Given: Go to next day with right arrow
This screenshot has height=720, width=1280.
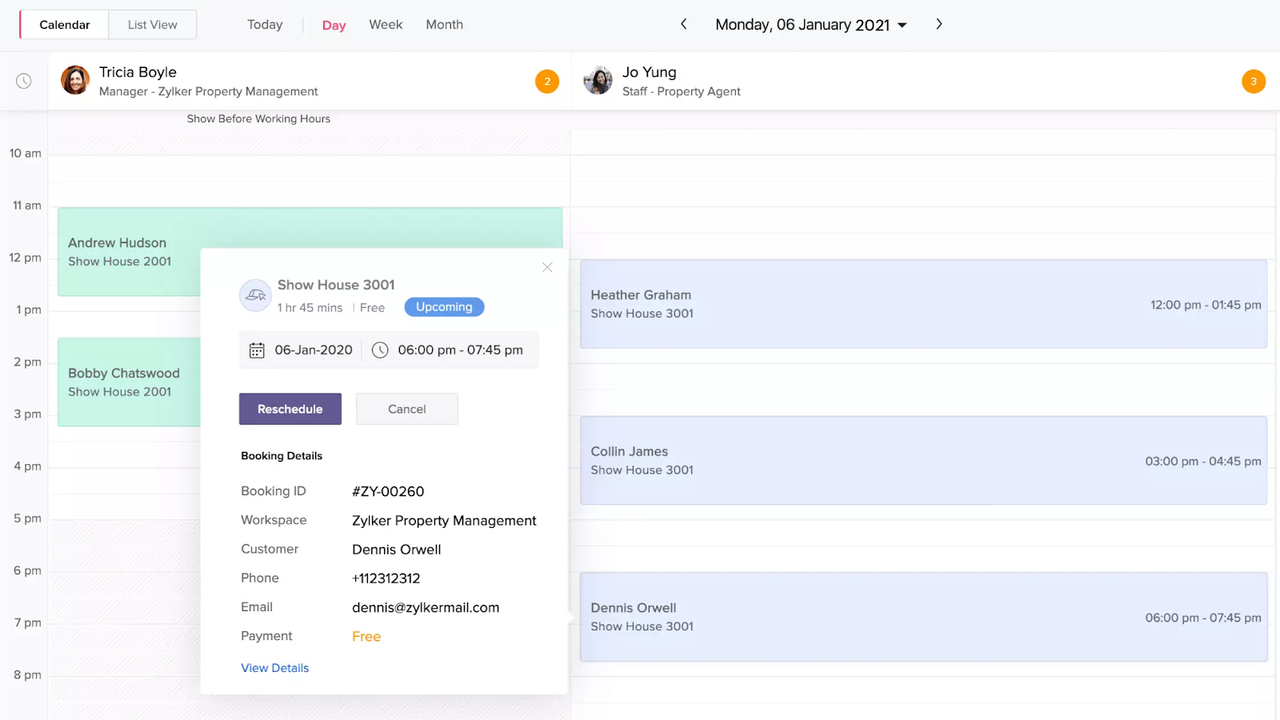Looking at the screenshot, I should pyautogui.click(x=939, y=24).
